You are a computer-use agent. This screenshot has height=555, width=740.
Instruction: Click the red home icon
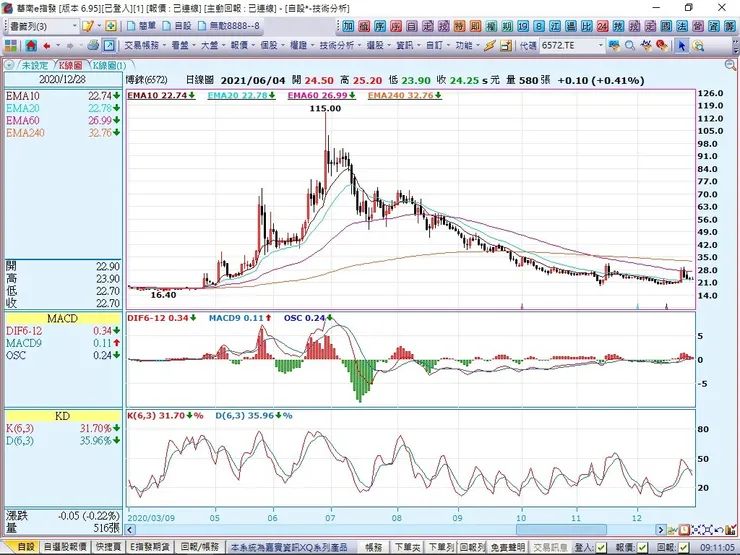click(31, 46)
